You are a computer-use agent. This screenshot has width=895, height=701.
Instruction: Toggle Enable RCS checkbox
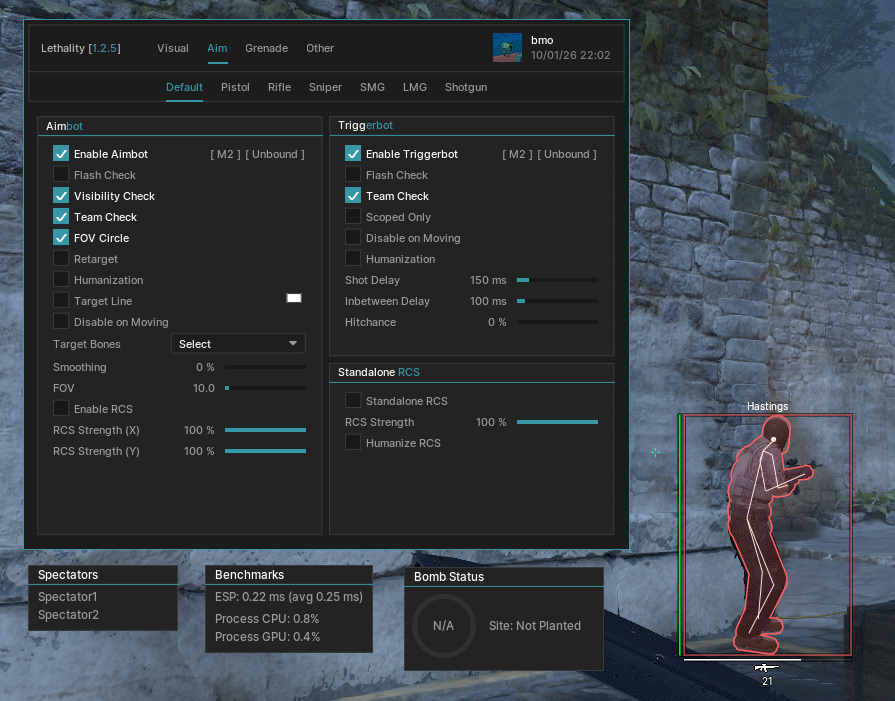61,409
